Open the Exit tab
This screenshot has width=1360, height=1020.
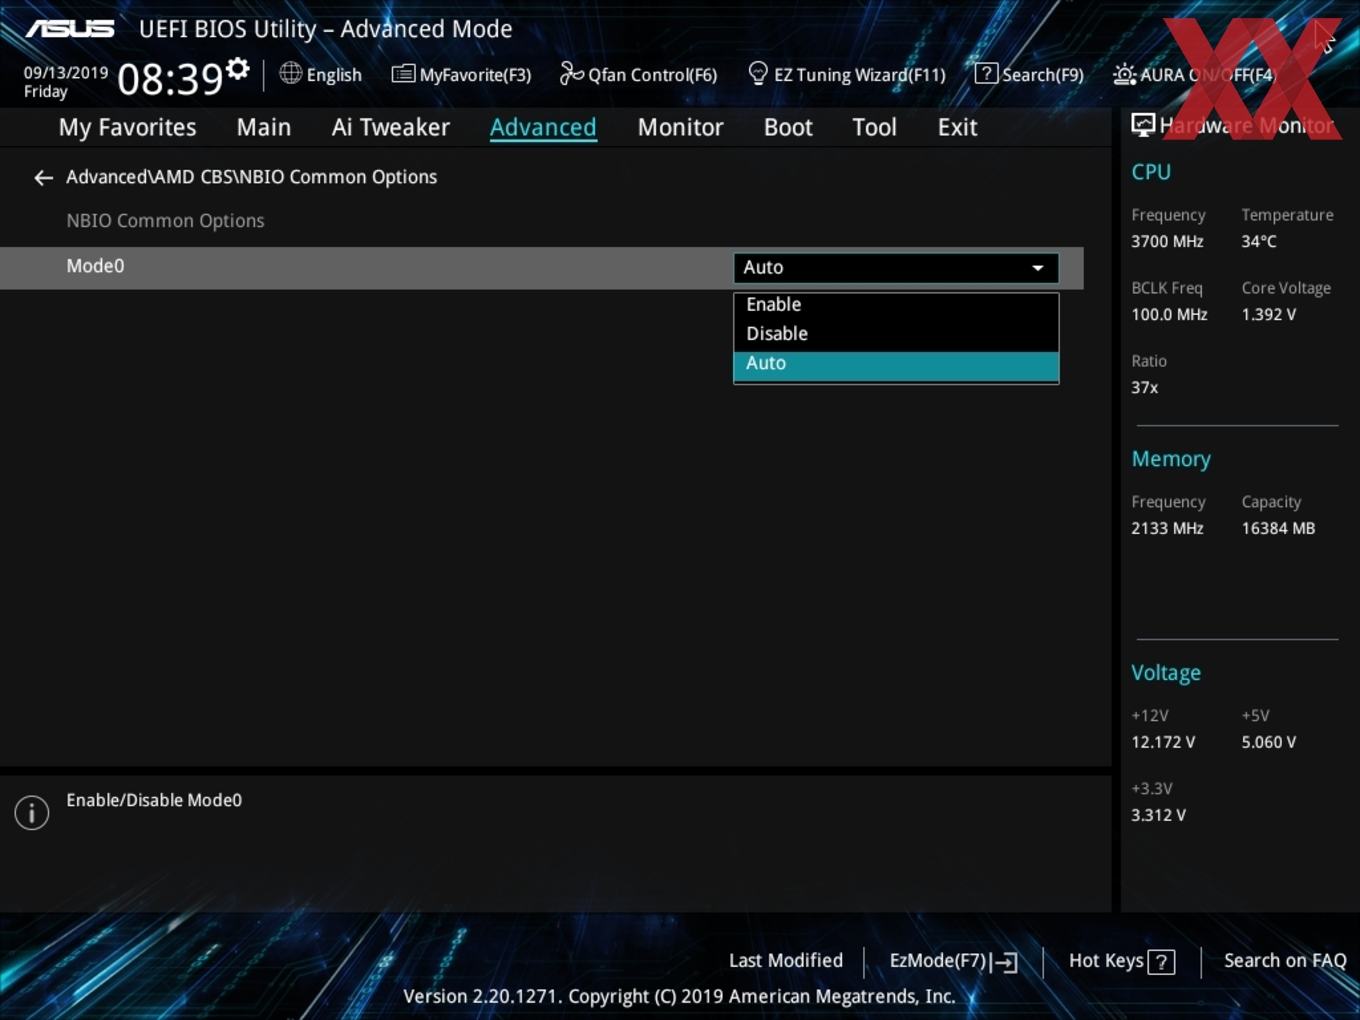click(957, 127)
